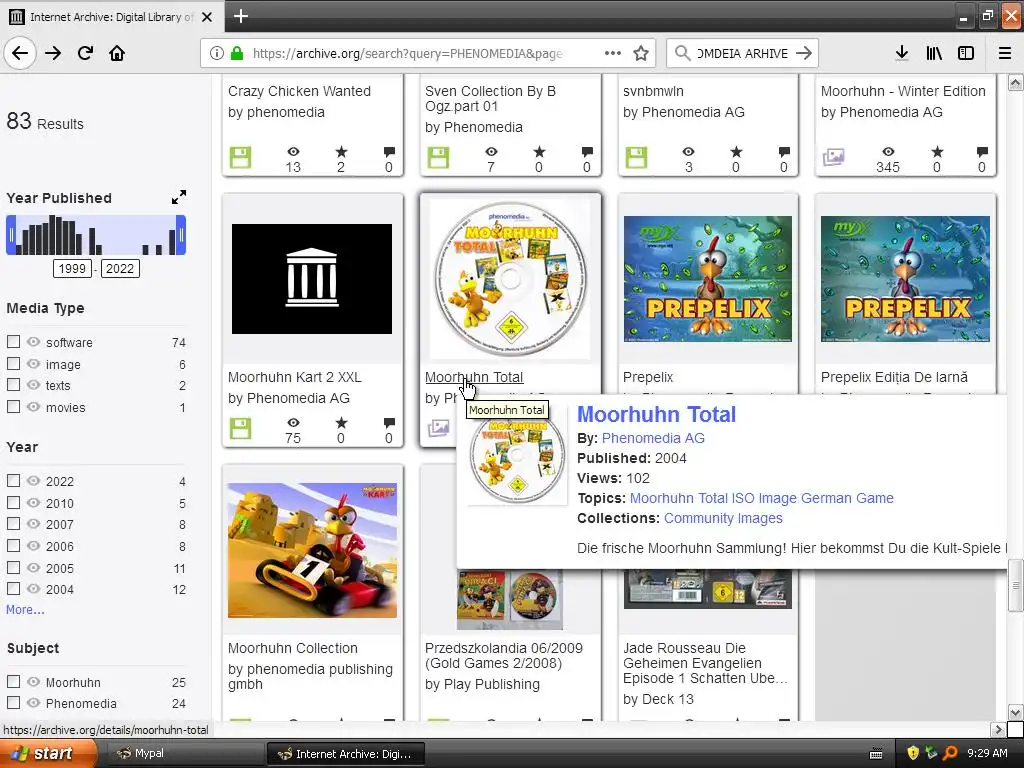The height and width of the screenshot is (768, 1024).
Task: Close the Internet Archive tab
Action: tap(207, 17)
